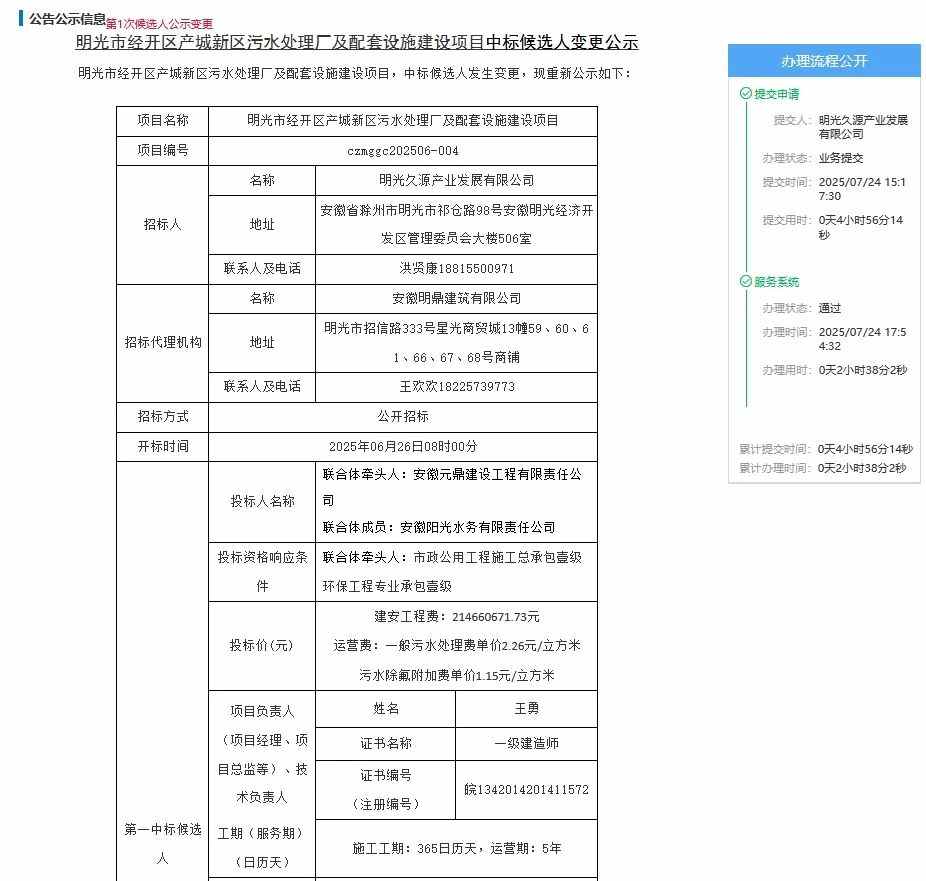Click agency name 安徽明鼎建筑有限公司
926x881 pixels.
tap(456, 299)
